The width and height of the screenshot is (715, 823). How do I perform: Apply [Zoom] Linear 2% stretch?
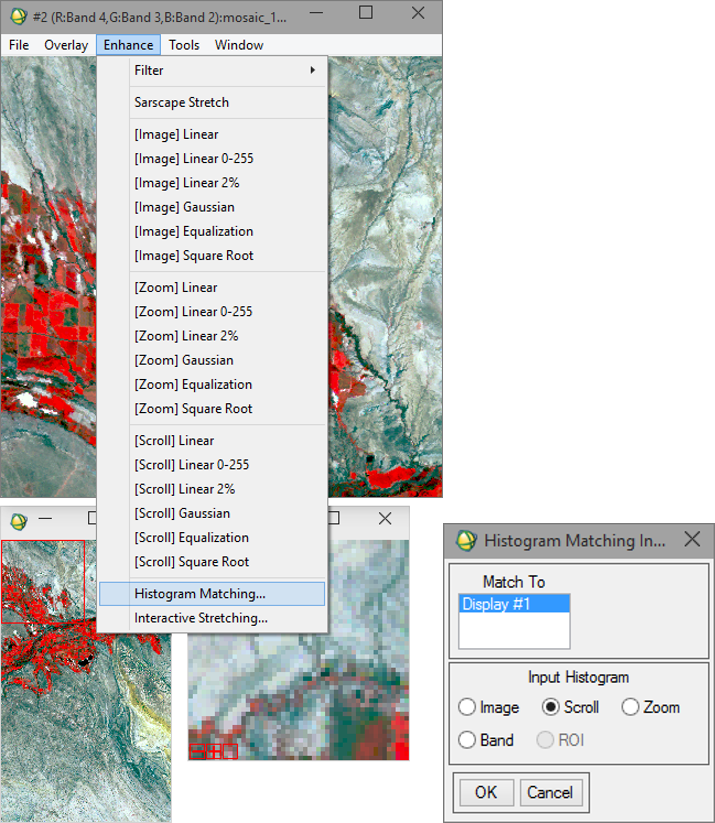(x=212, y=336)
